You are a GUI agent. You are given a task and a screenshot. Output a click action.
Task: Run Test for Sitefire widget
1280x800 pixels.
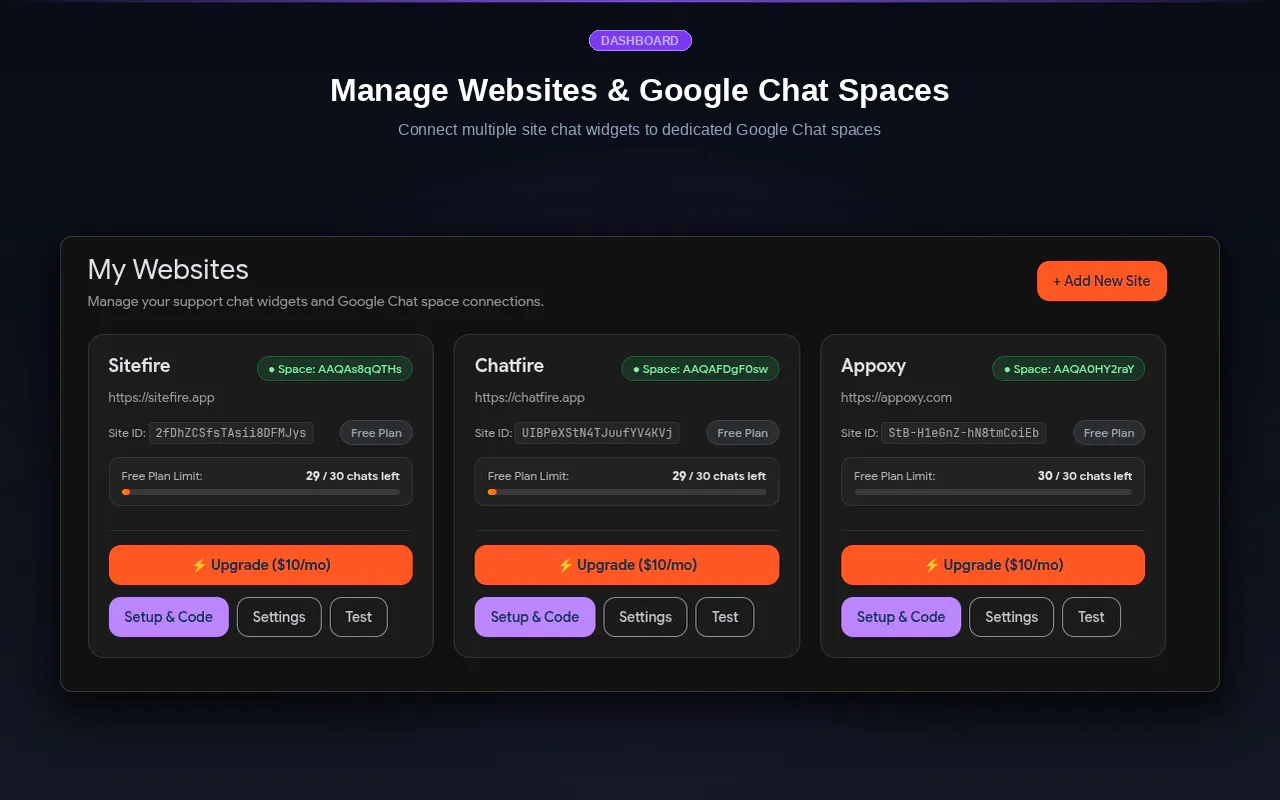coord(359,617)
